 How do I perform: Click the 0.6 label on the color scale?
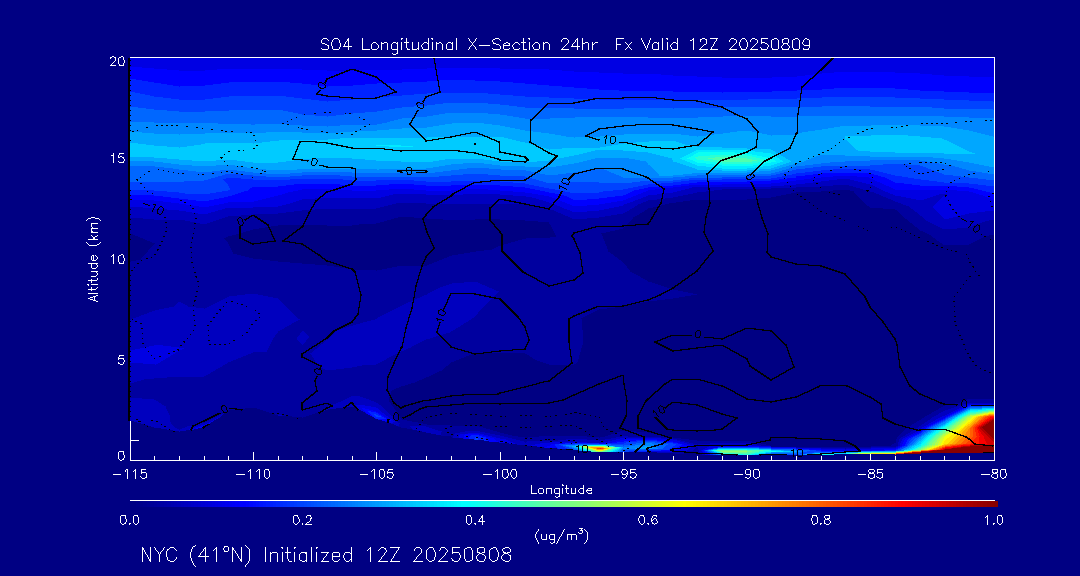[648, 520]
